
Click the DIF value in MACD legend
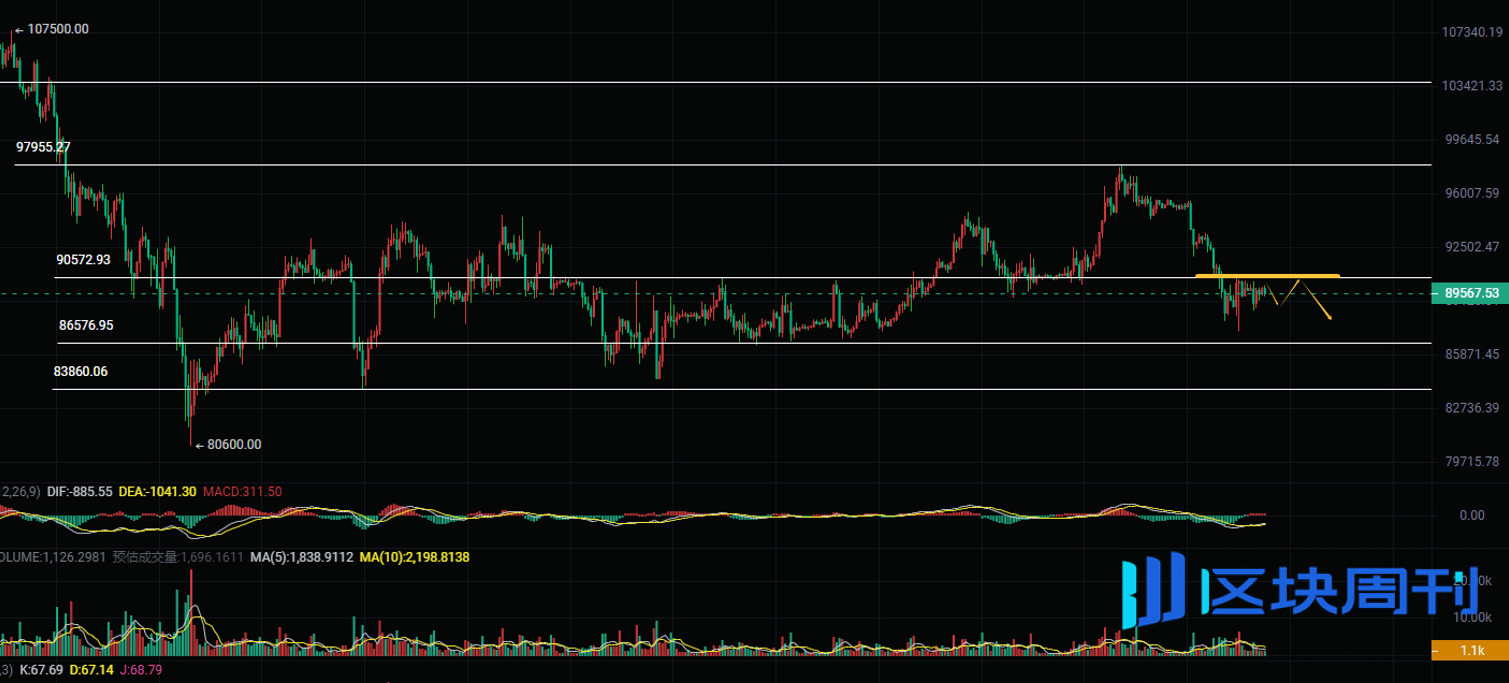coord(79,492)
